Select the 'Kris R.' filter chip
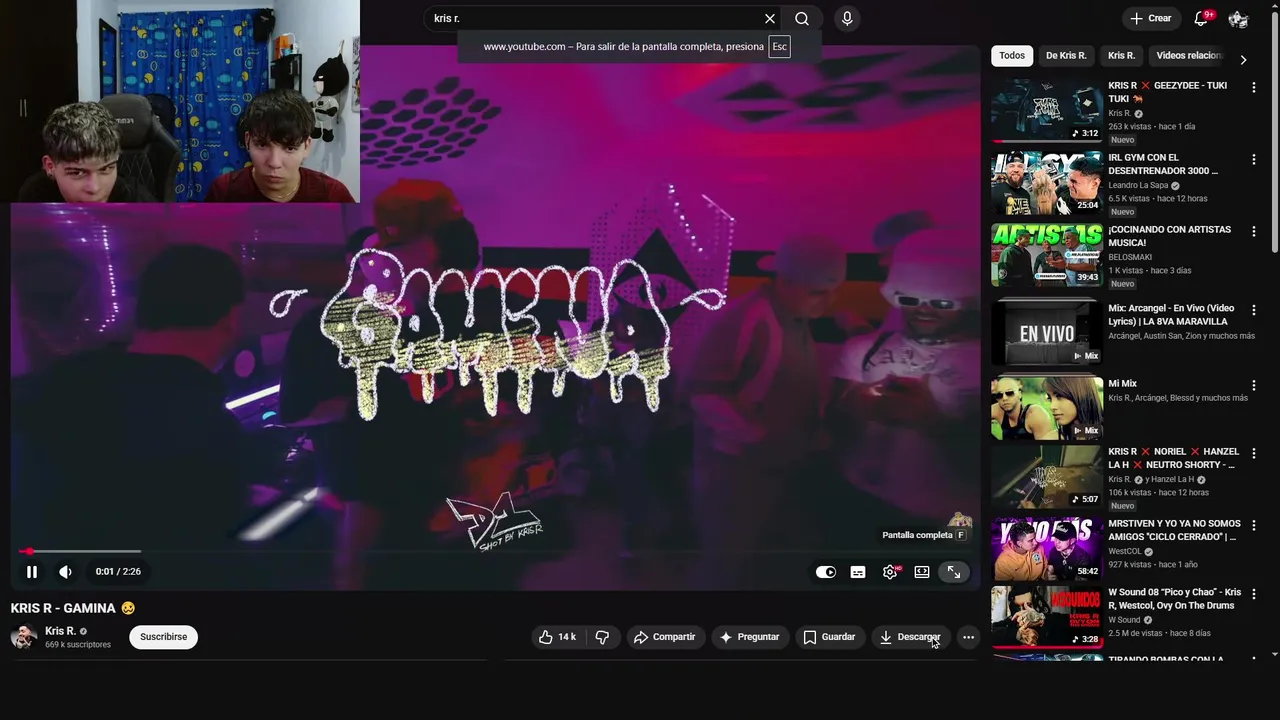Screen dimensions: 1280x720 pyautogui.click(x=1121, y=56)
